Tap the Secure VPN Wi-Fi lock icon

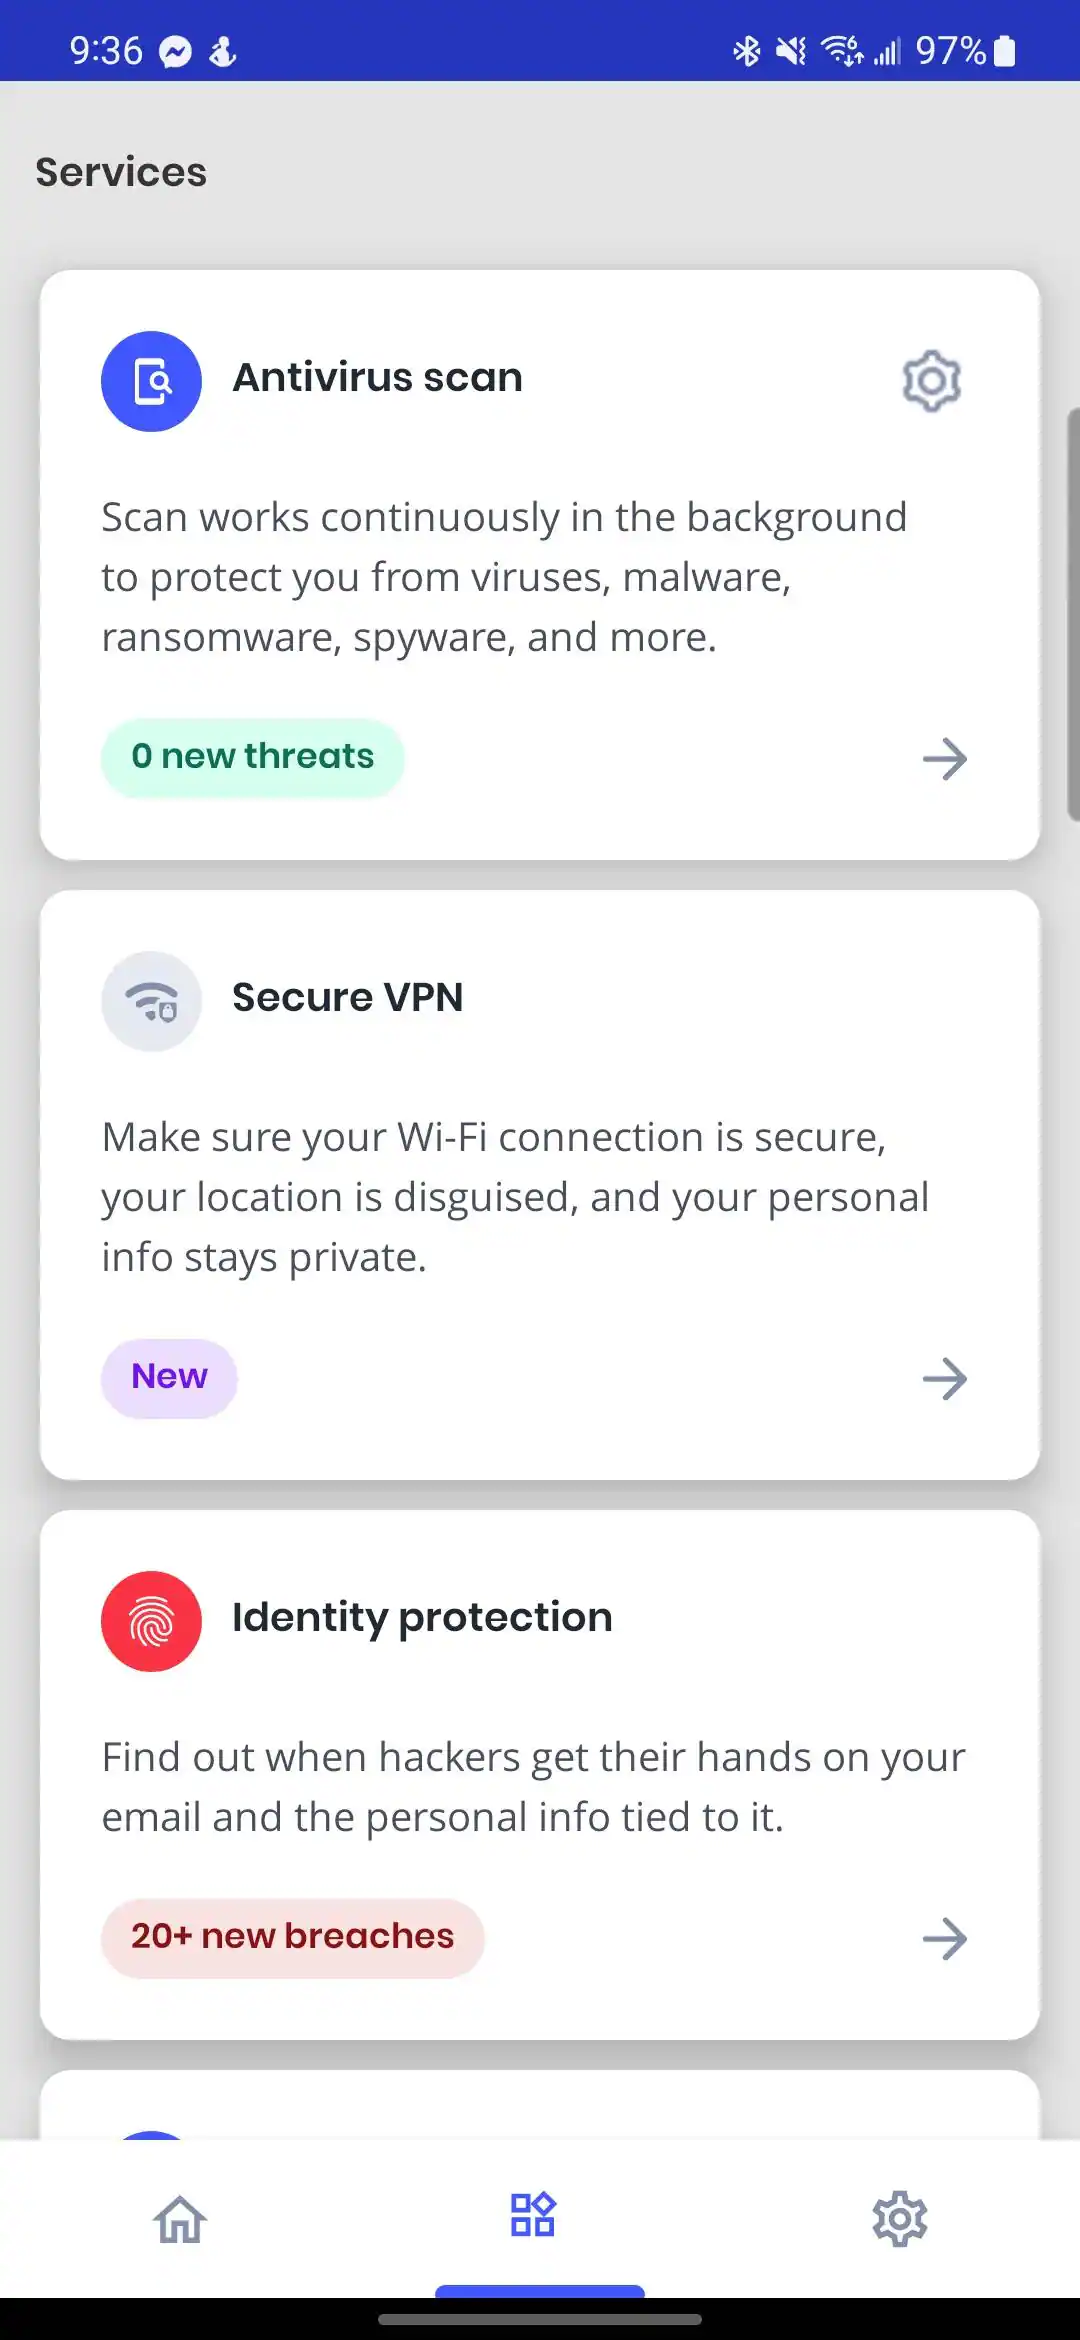(151, 1001)
